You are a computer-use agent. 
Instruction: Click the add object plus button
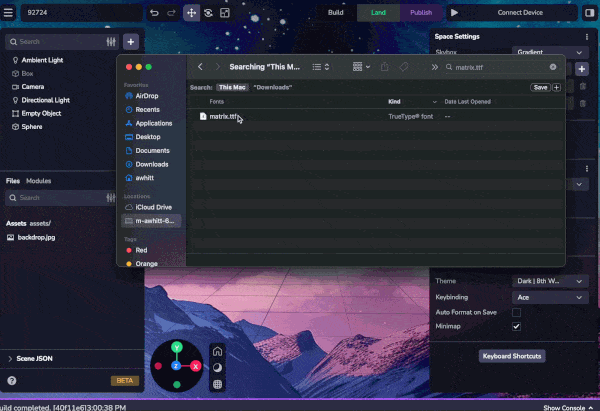(131, 42)
